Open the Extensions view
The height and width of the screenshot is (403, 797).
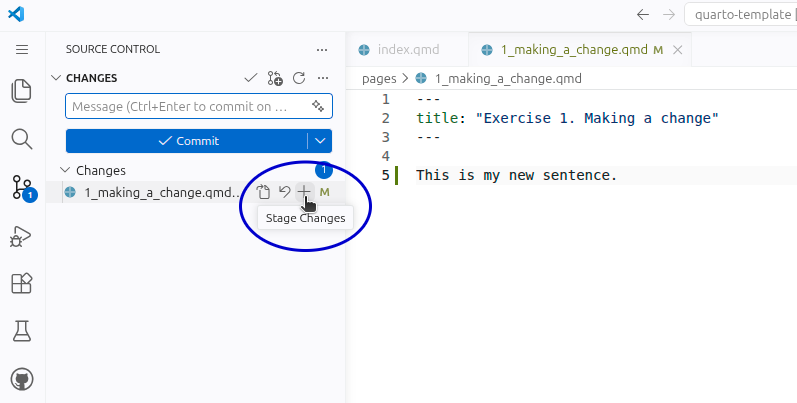pos(22,283)
